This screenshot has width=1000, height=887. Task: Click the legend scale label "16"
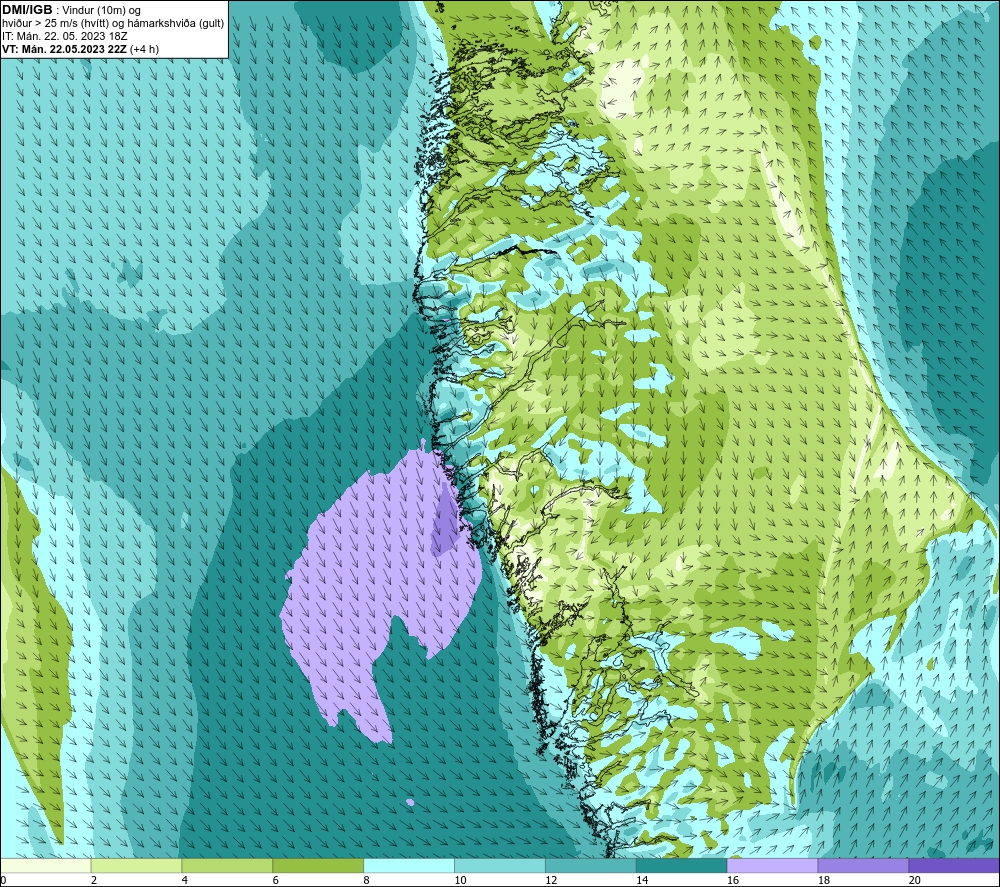733,880
